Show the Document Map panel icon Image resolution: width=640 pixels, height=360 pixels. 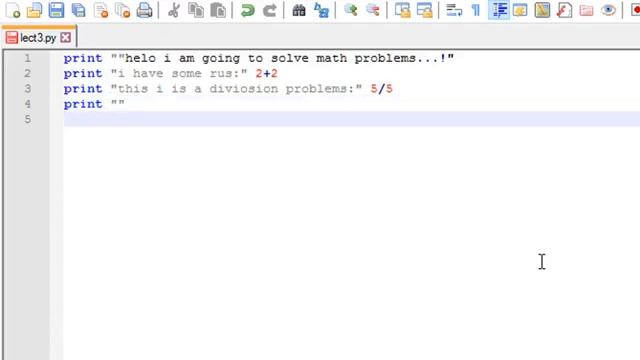(542, 10)
